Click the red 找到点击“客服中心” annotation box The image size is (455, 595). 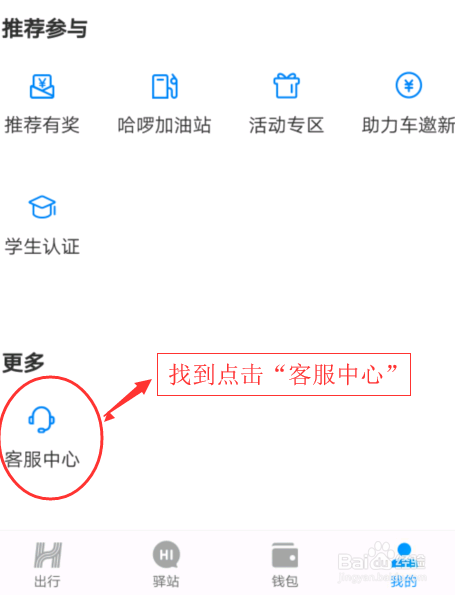(284, 375)
